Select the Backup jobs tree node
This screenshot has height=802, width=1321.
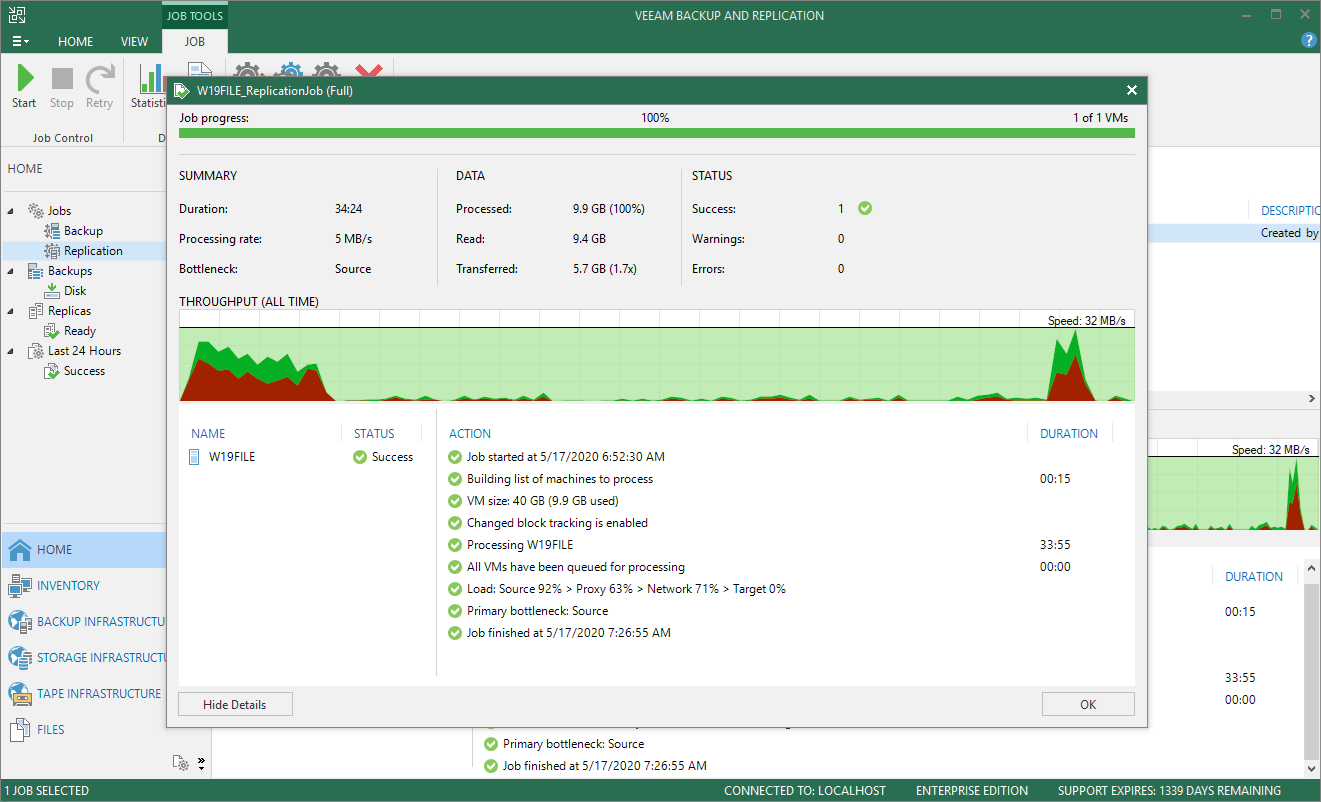(x=83, y=231)
